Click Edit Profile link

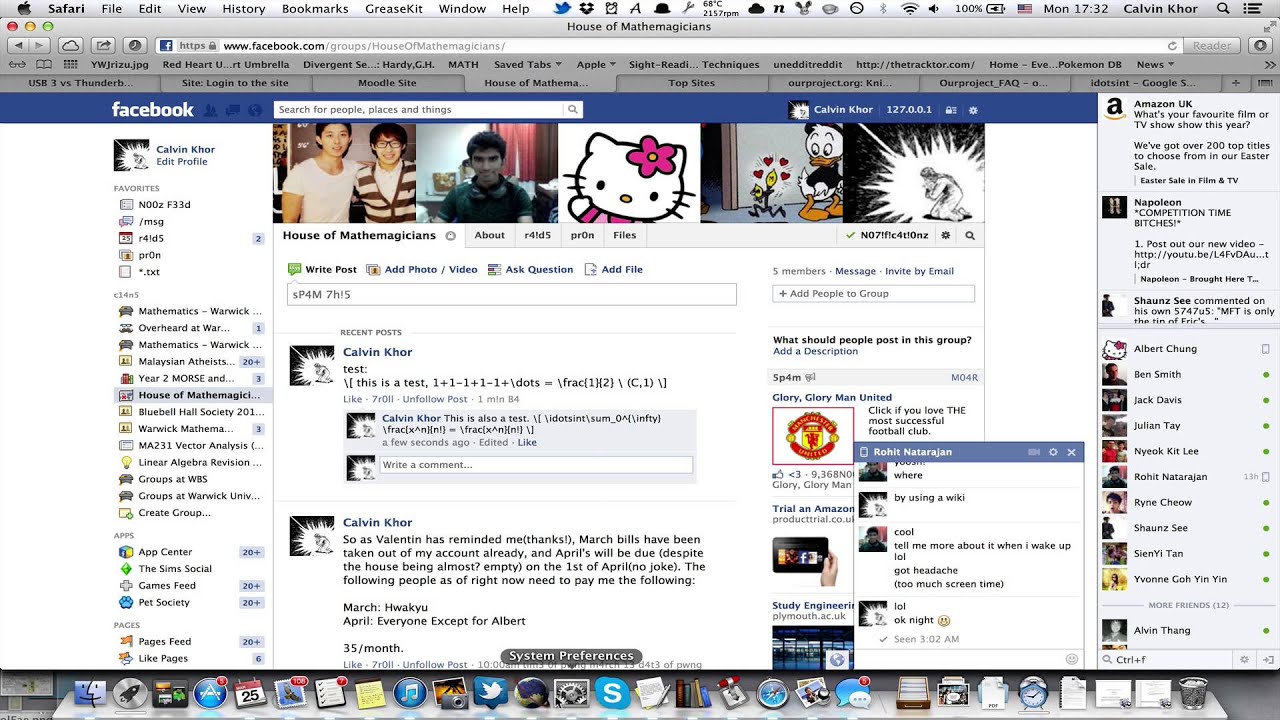point(182,162)
